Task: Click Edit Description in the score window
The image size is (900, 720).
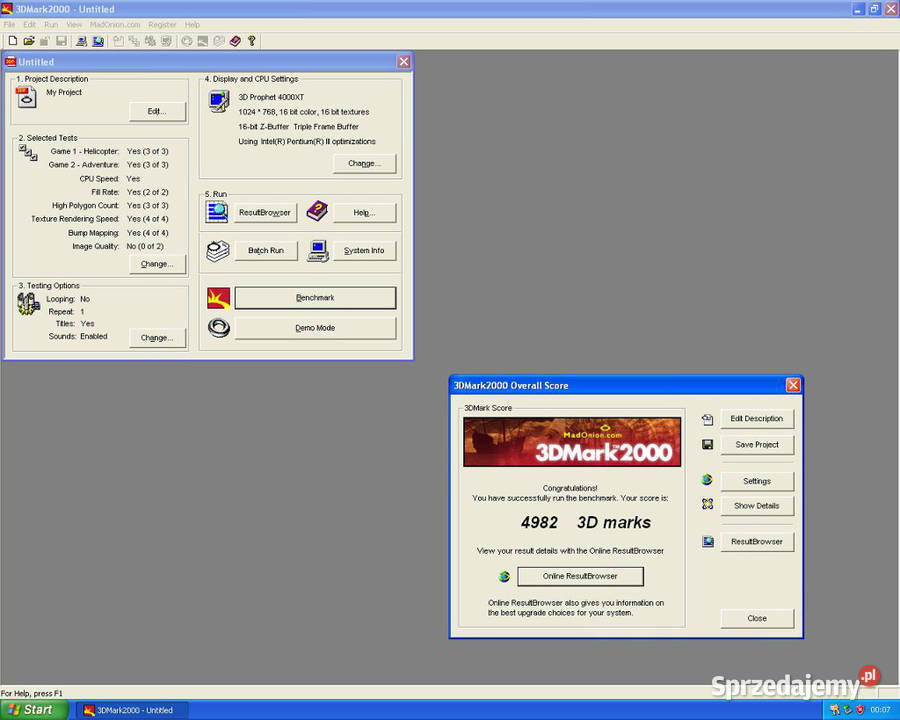Action: pos(756,418)
